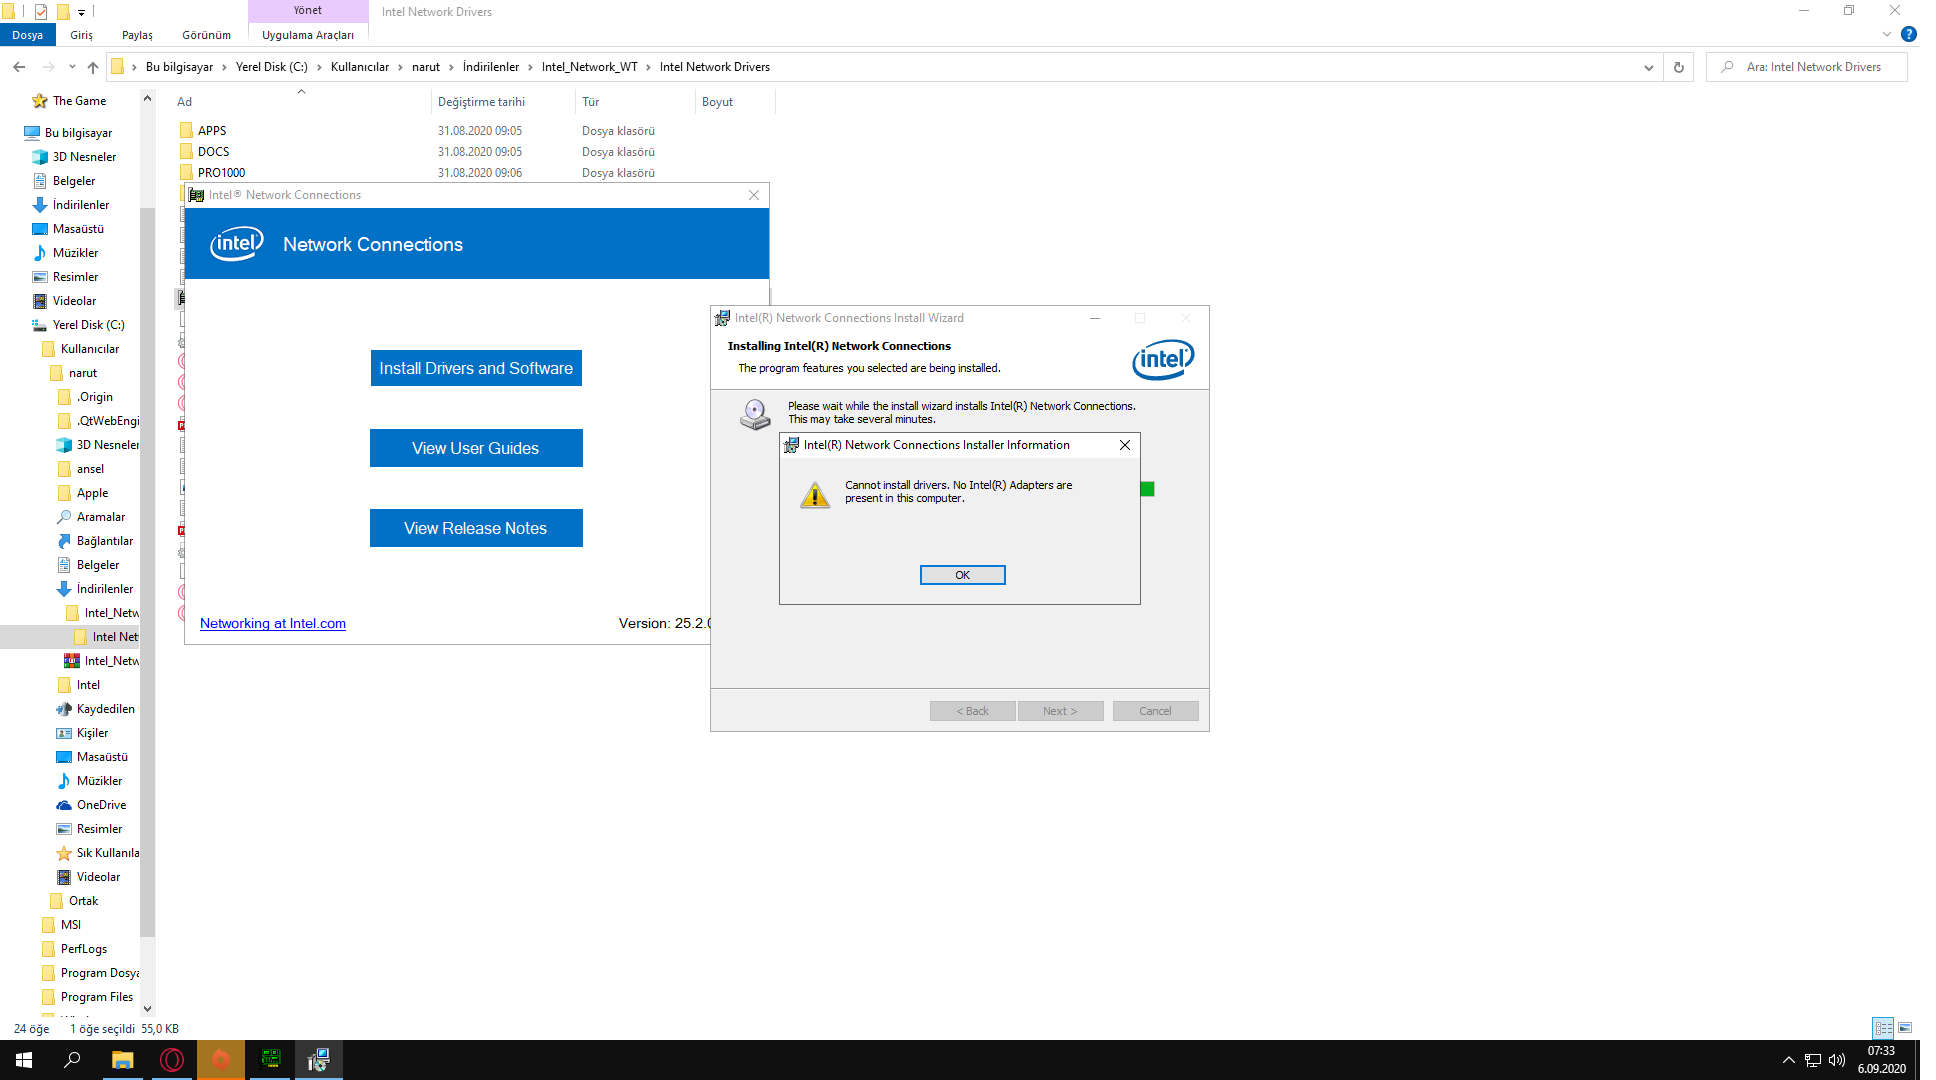Click OK in the installer information dialog
The width and height of the screenshot is (1936, 1080).
pos(962,575)
